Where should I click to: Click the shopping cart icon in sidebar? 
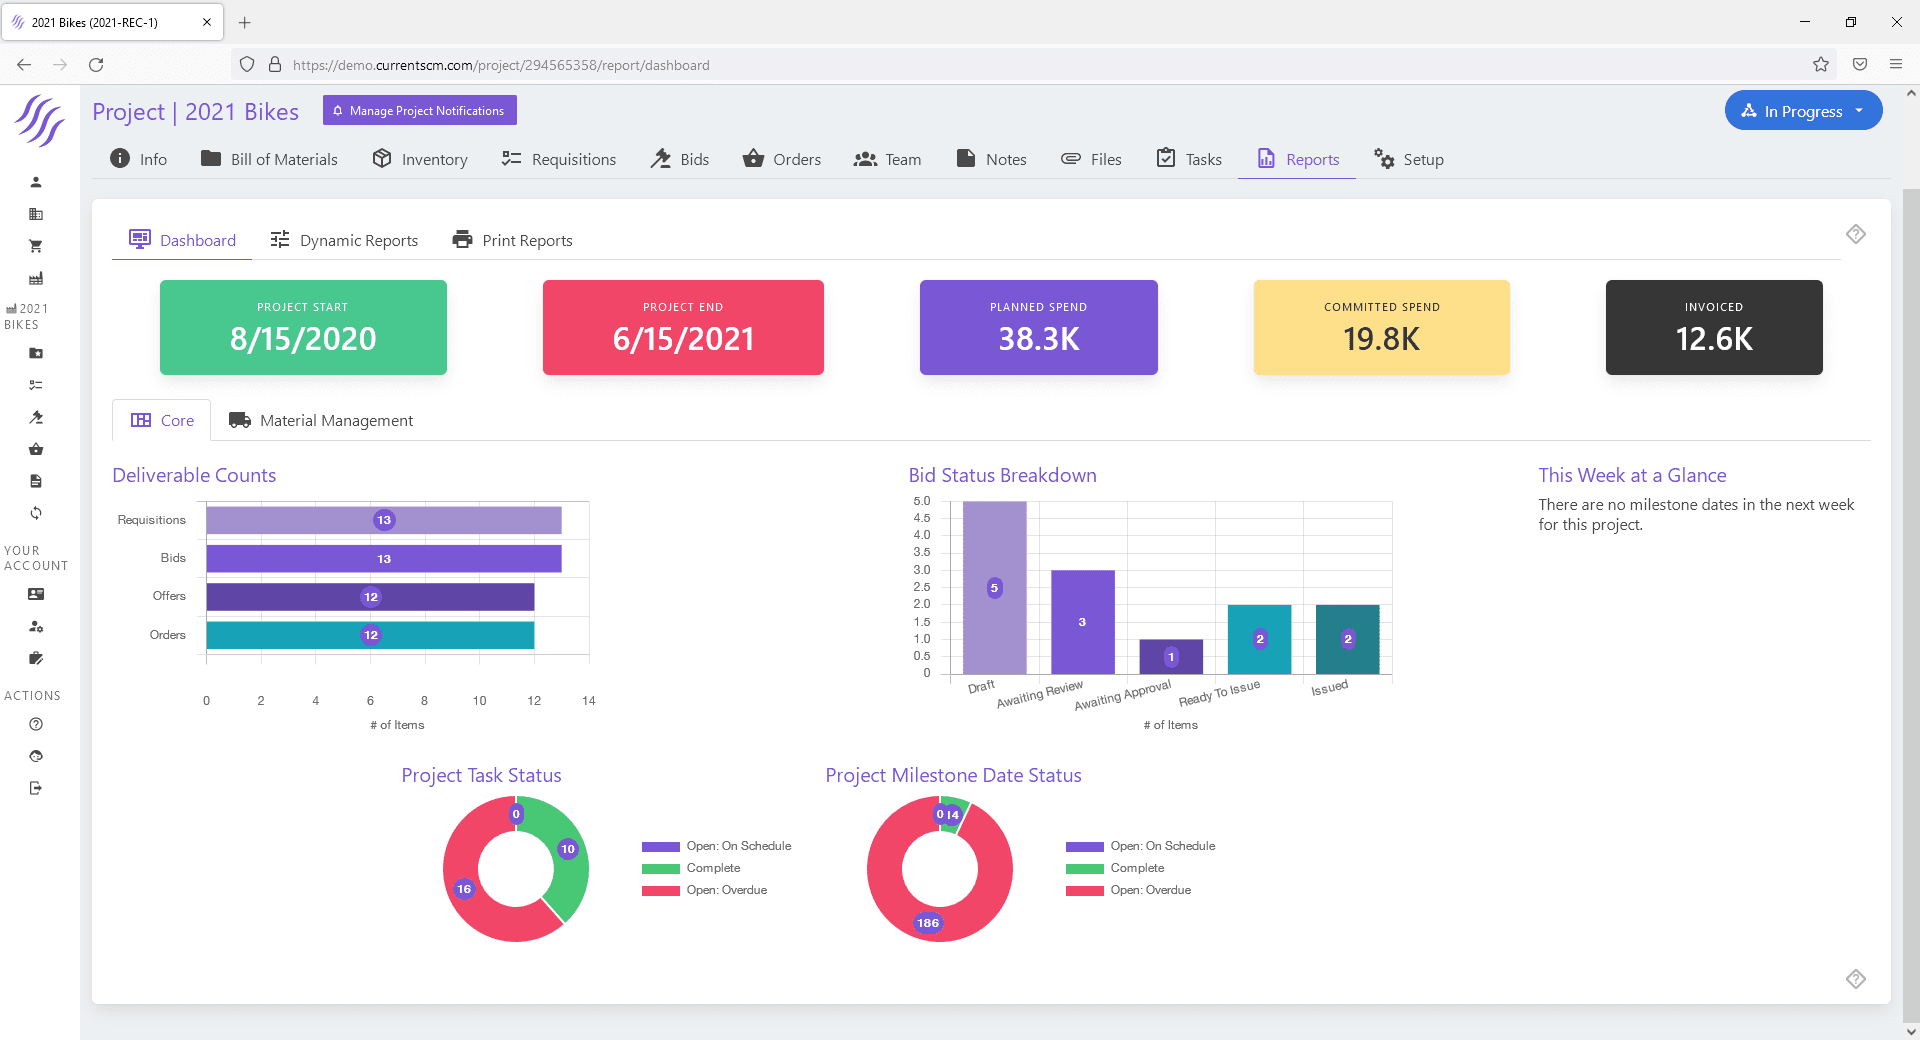[36, 246]
